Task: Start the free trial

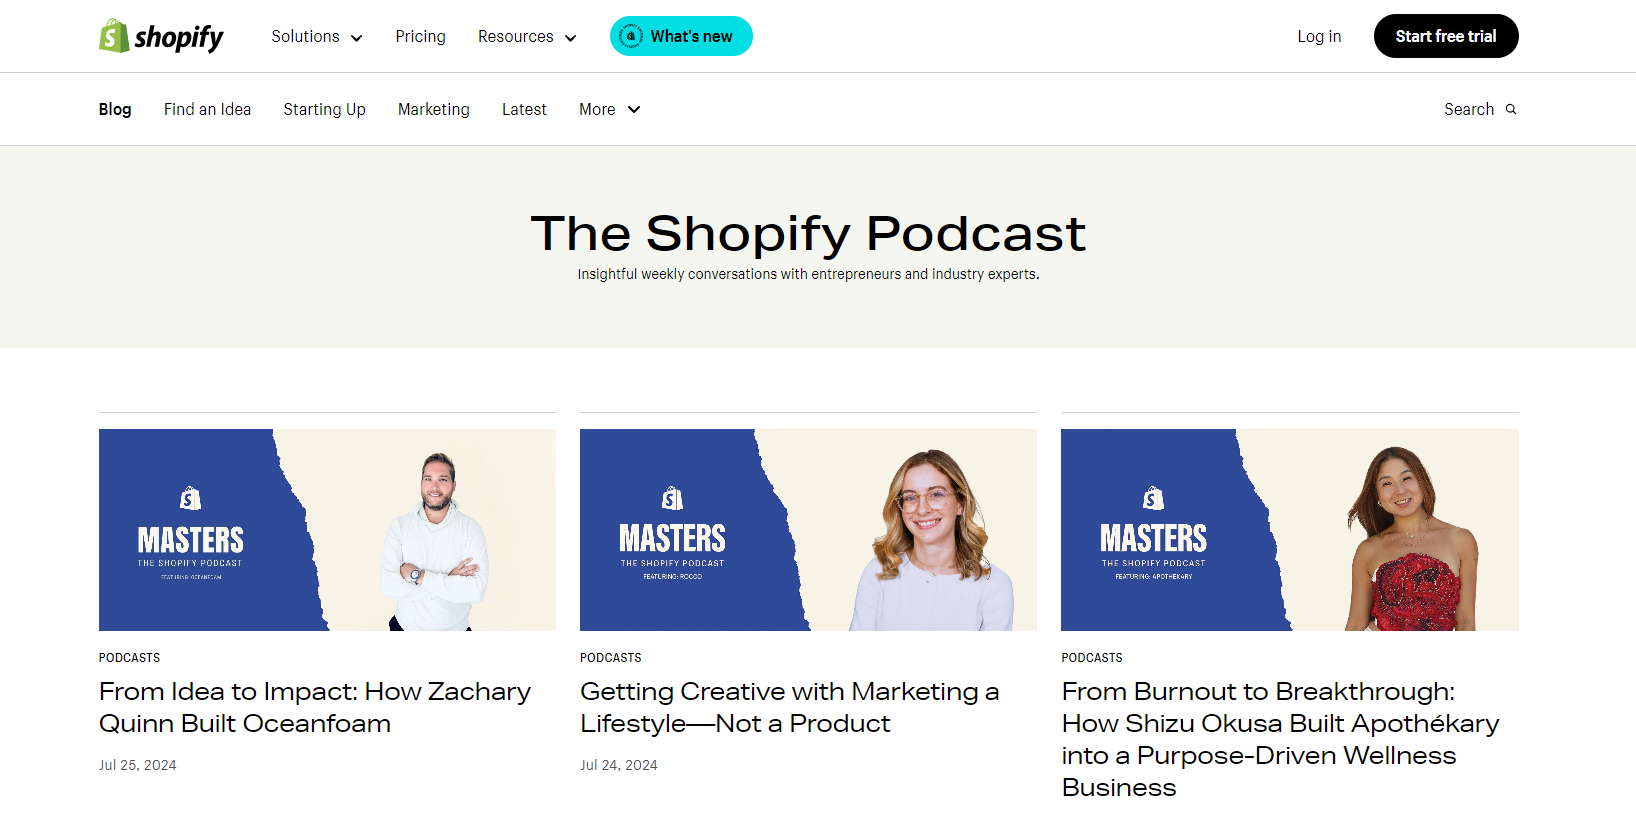Action: click(1446, 36)
